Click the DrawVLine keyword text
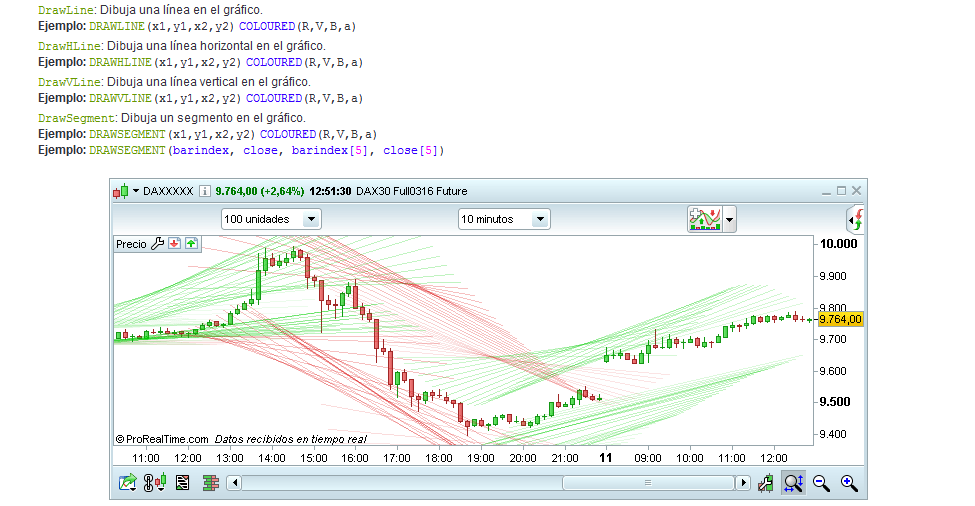The image size is (975, 506). coord(70,83)
